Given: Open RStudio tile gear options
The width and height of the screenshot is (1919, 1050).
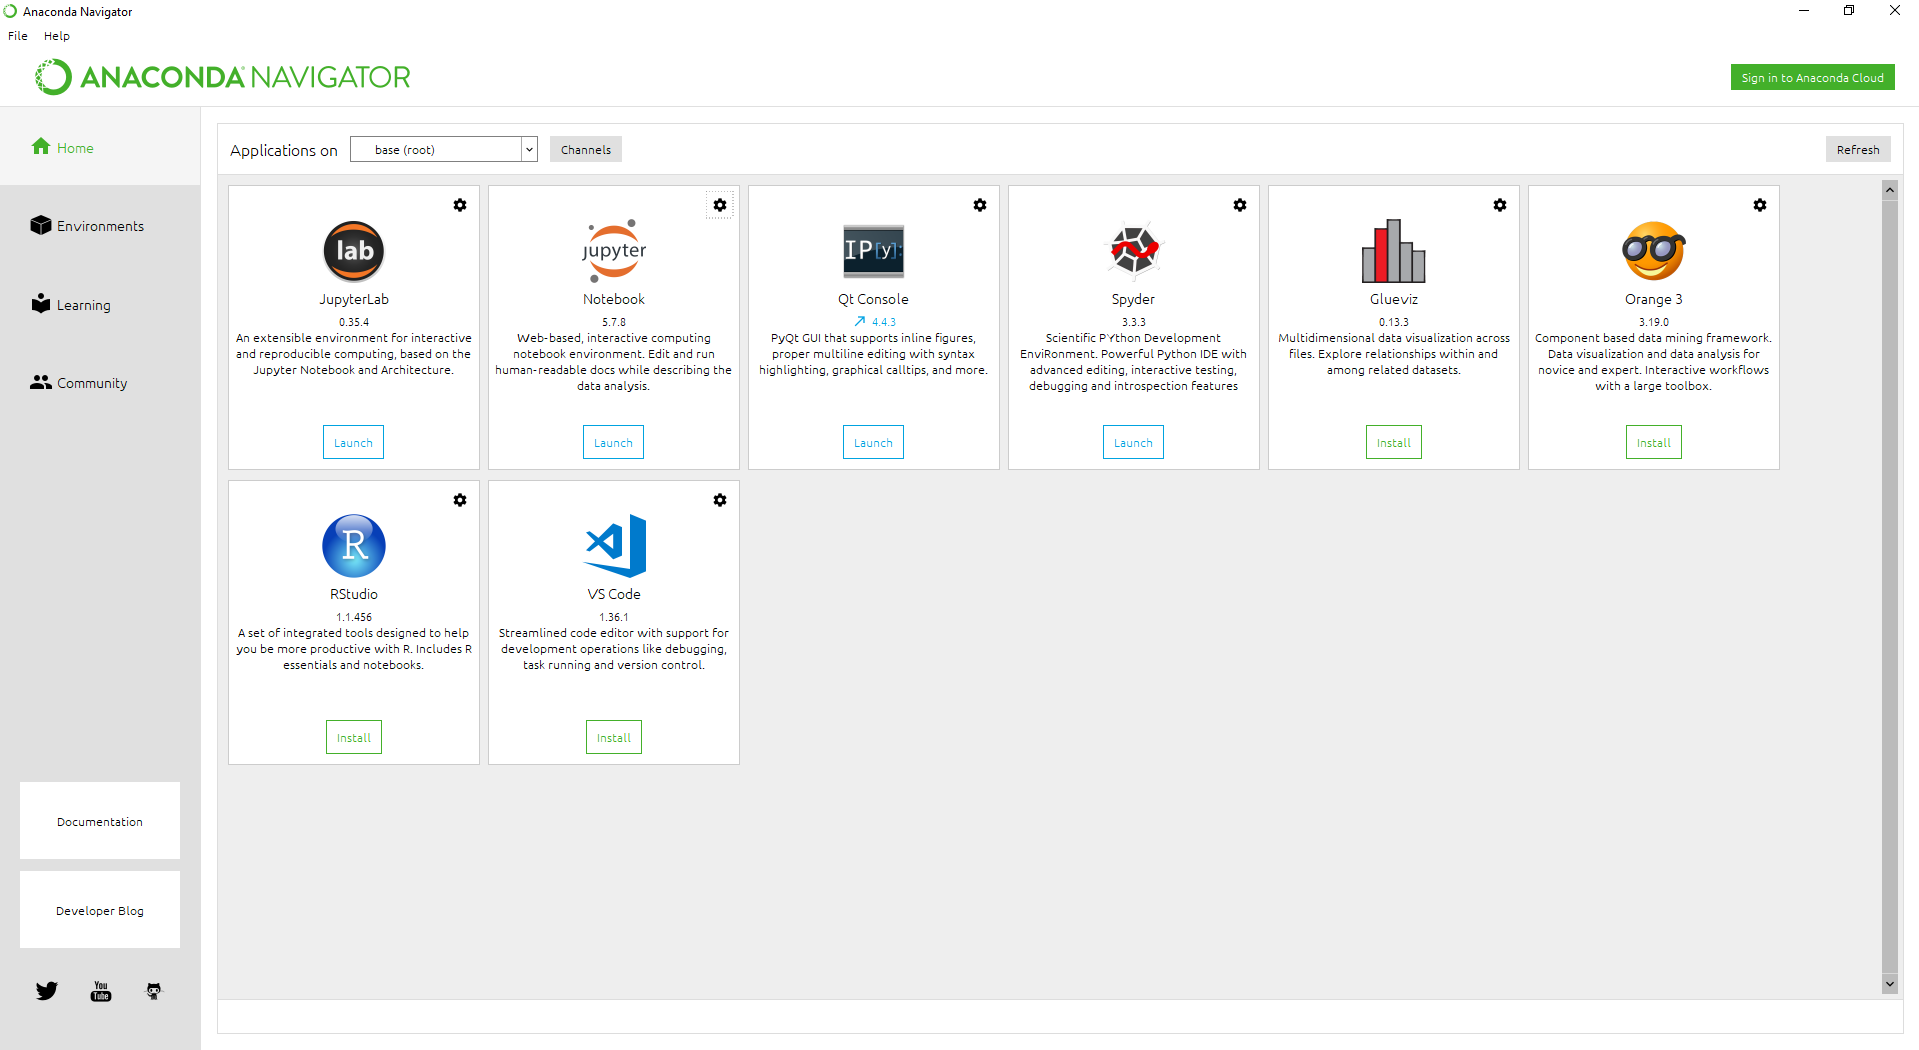Looking at the screenshot, I should 460,500.
